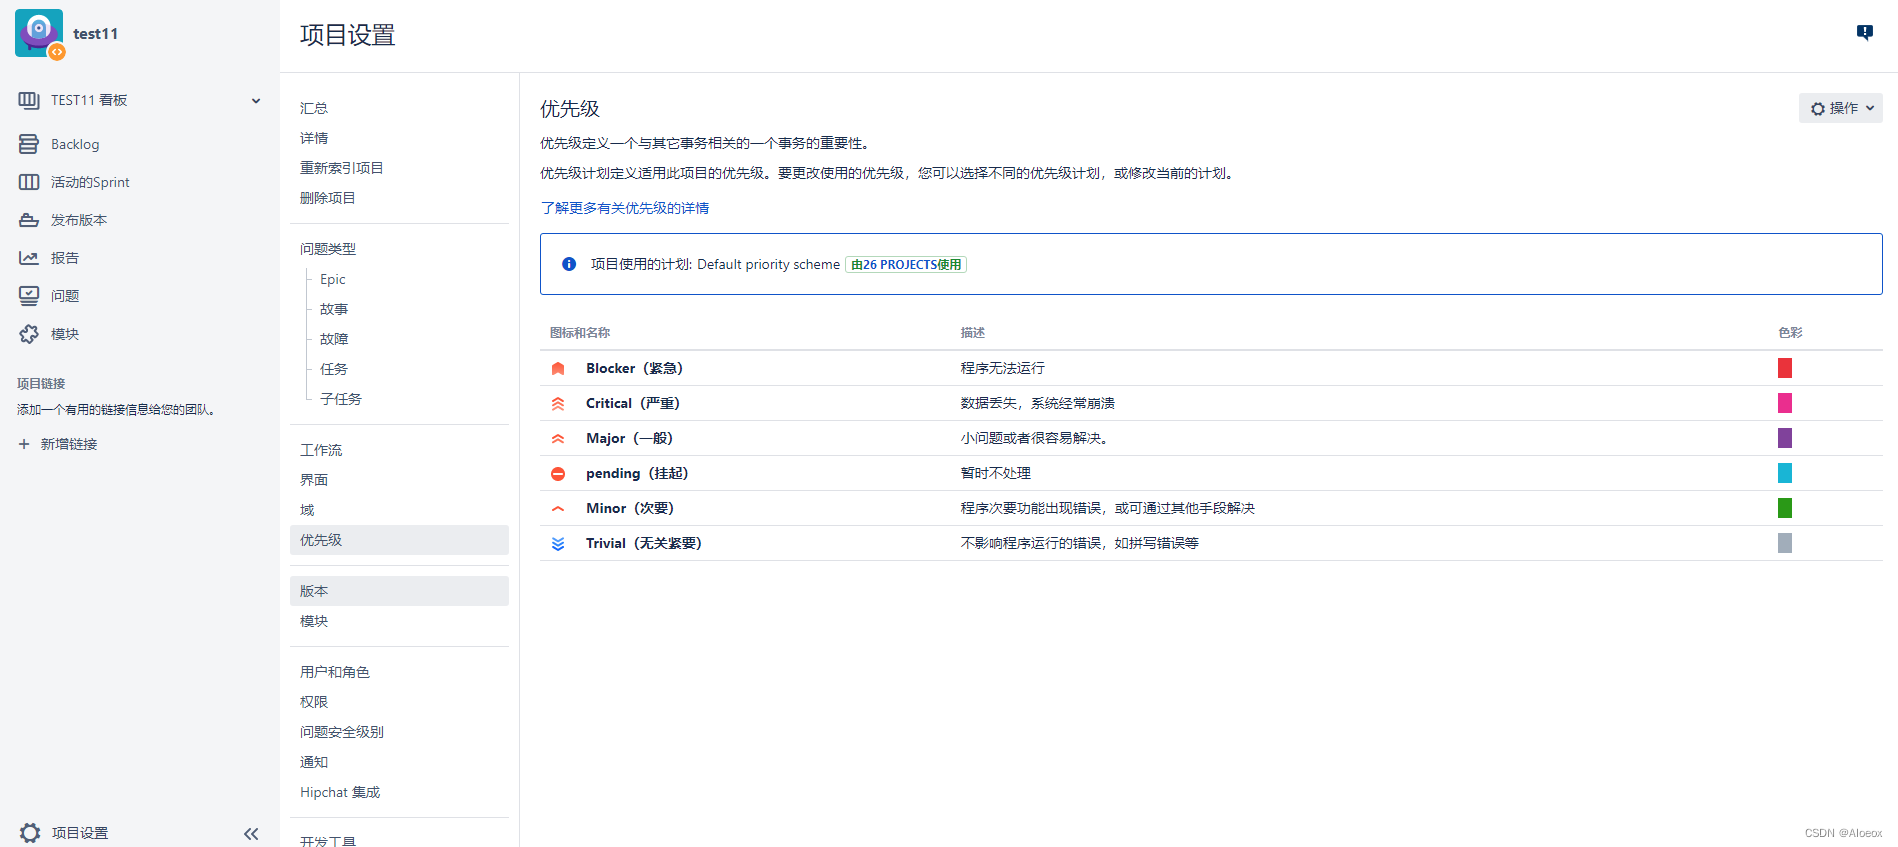
Task: Click the Blocker（紧急）priority name
Action: click(636, 368)
